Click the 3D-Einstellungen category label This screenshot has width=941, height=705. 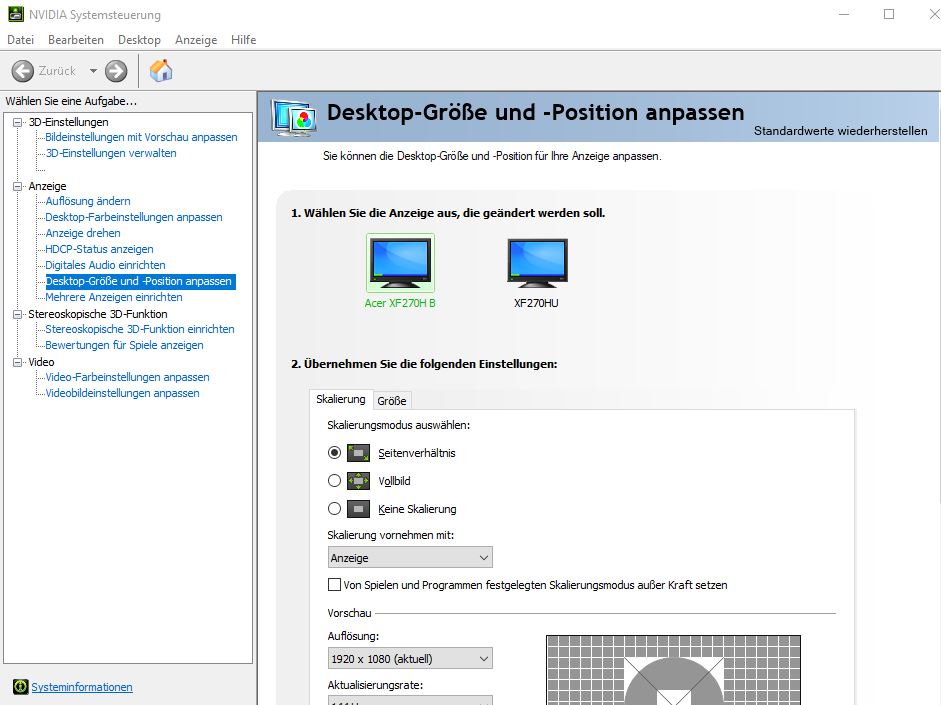coord(68,122)
